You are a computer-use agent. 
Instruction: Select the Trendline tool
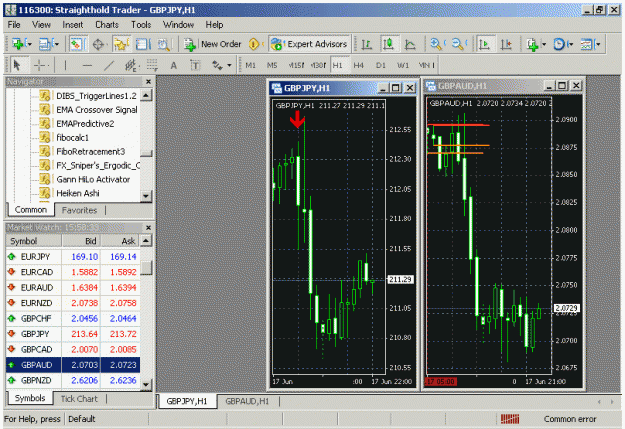click(x=108, y=65)
